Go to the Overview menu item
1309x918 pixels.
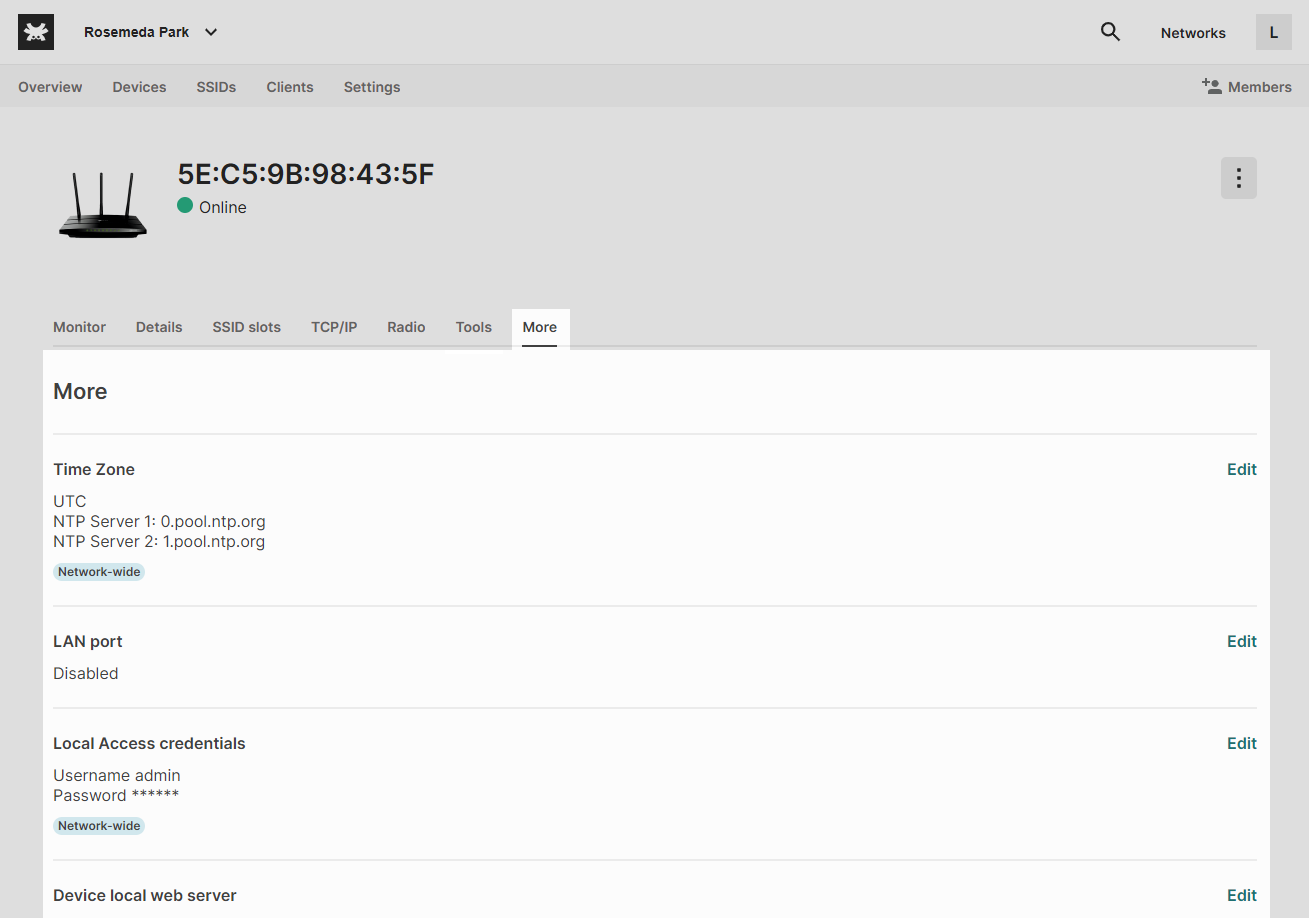coord(50,87)
